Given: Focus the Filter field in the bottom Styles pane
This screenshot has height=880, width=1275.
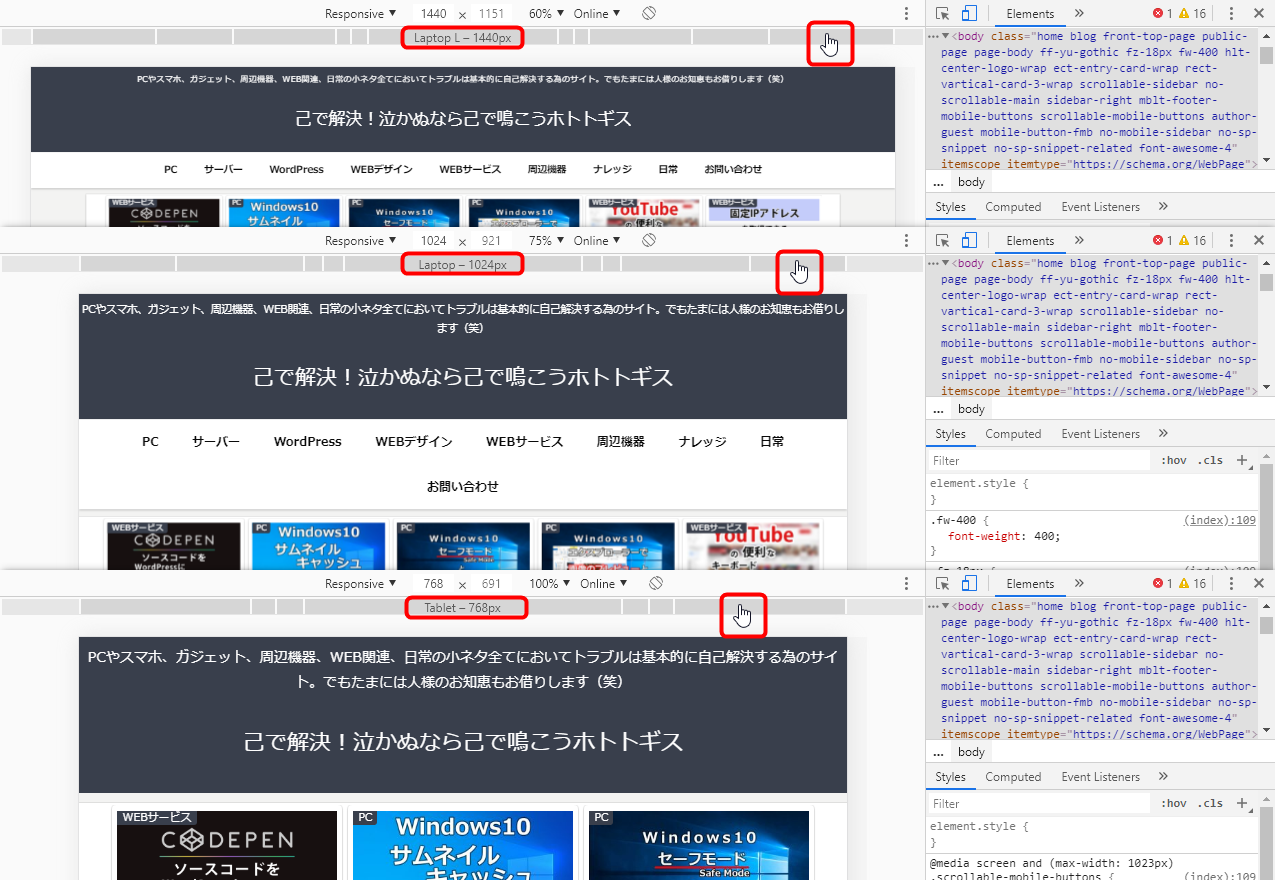Looking at the screenshot, I should coord(1040,804).
